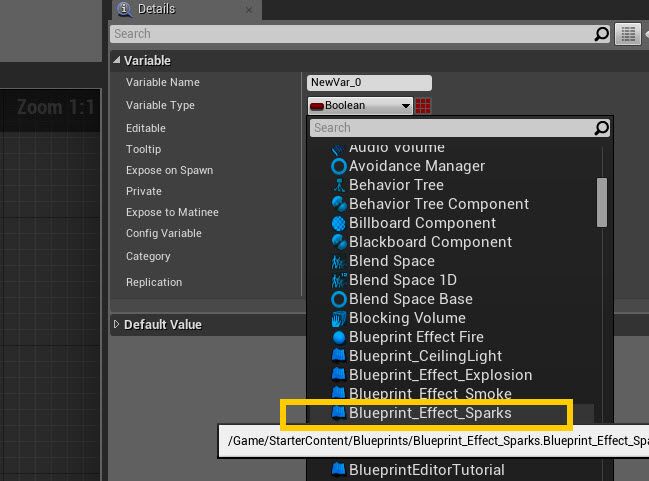This screenshot has height=481, width=649.
Task: Click the Variable Name label
Action: (163, 82)
